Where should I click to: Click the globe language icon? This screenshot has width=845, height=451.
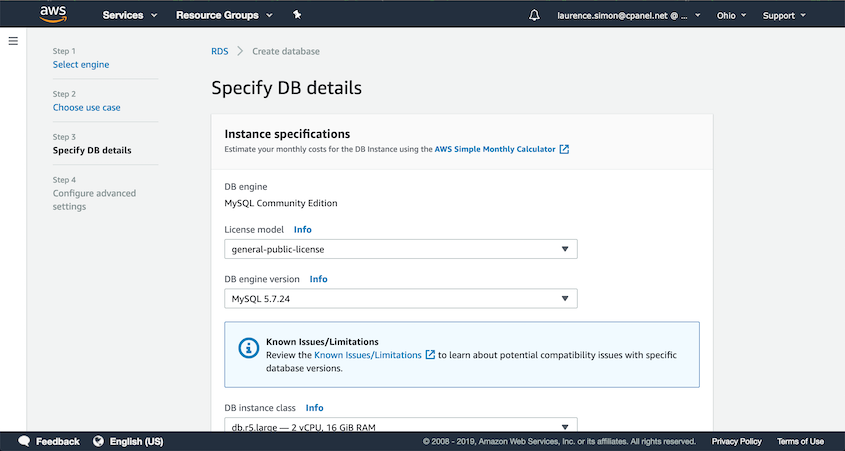pos(99,441)
